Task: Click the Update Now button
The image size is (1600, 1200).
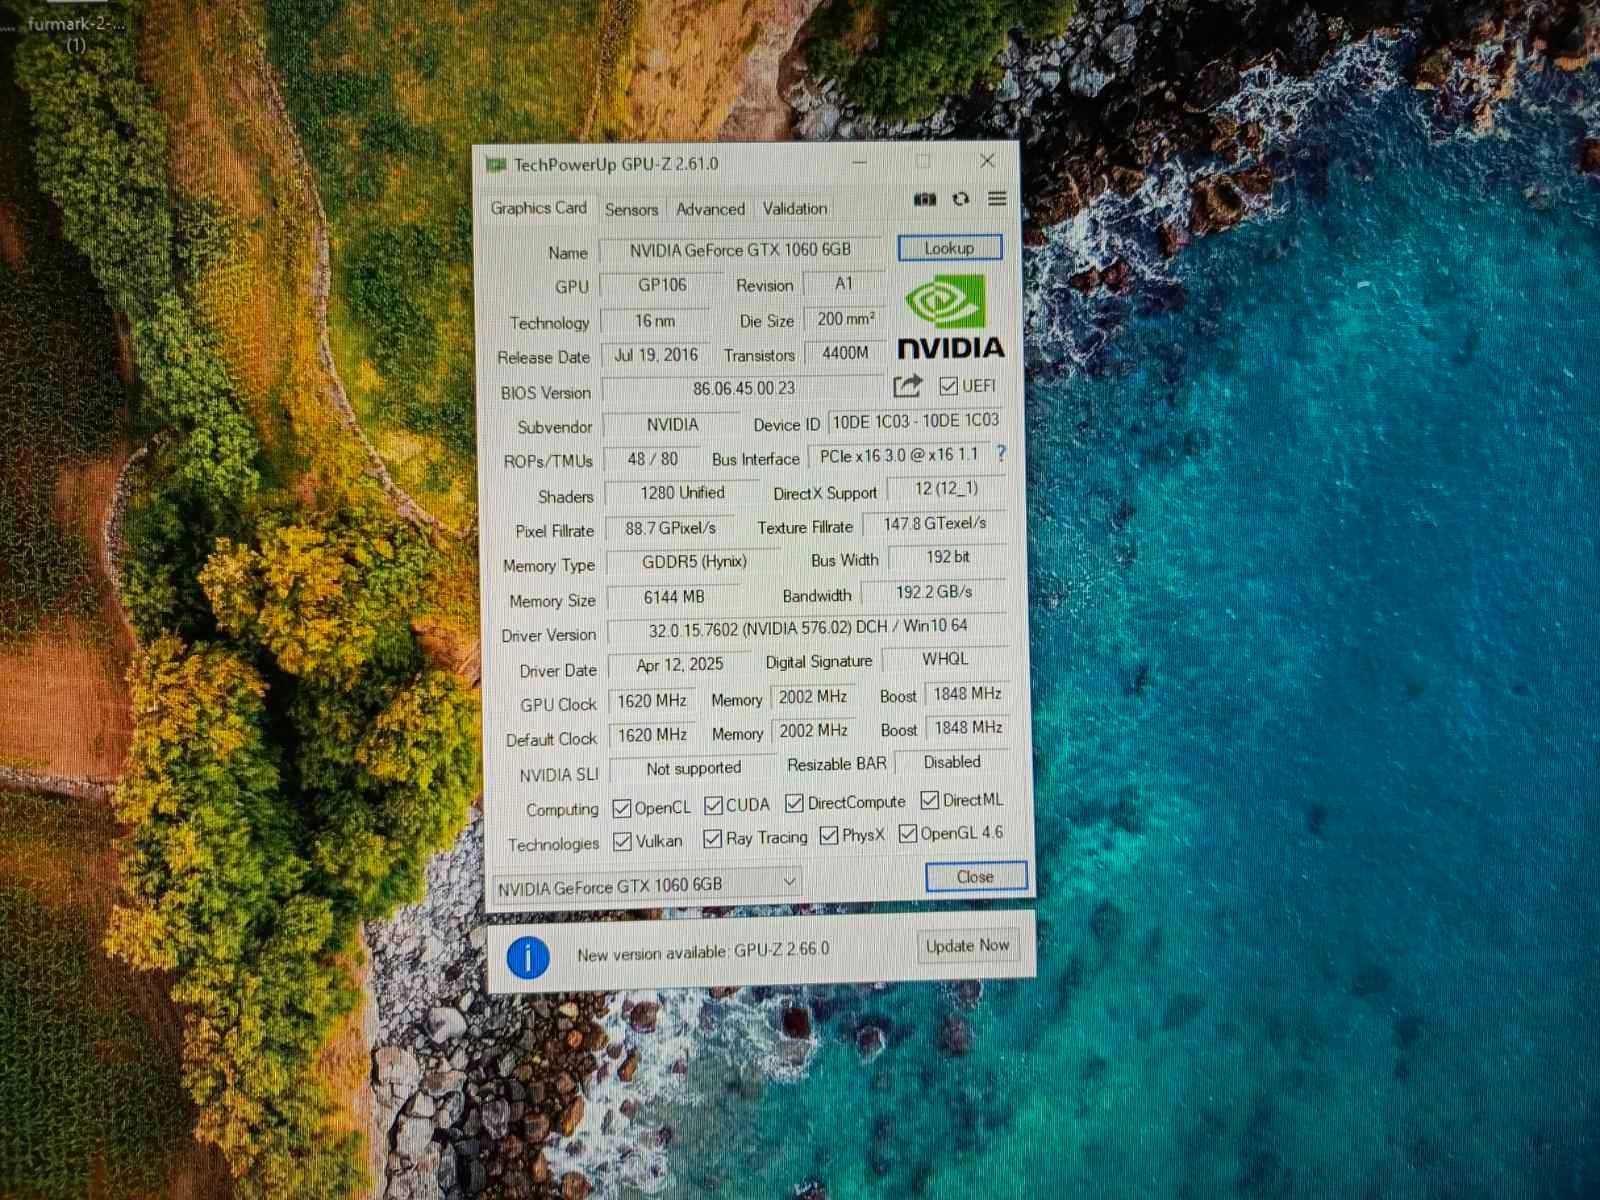Action: [967, 945]
